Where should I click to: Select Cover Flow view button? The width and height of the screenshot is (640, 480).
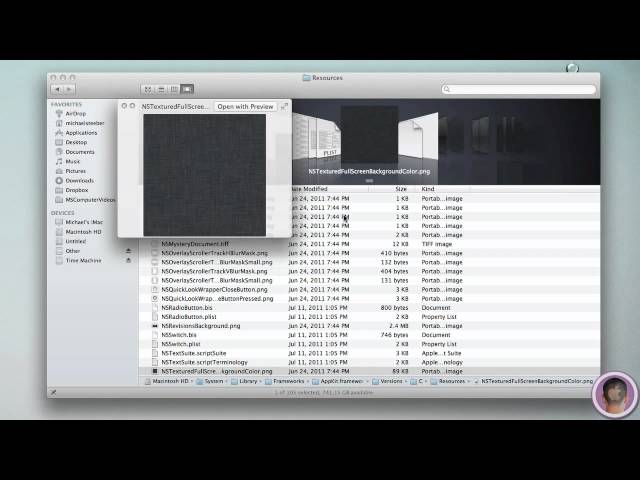tap(187, 89)
